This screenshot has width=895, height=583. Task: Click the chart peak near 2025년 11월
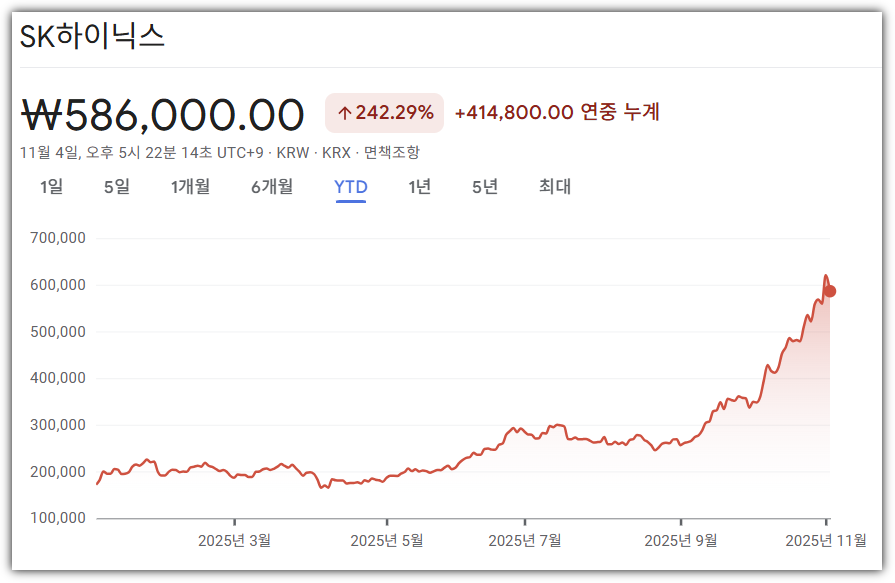pyautogui.click(x=826, y=275)
